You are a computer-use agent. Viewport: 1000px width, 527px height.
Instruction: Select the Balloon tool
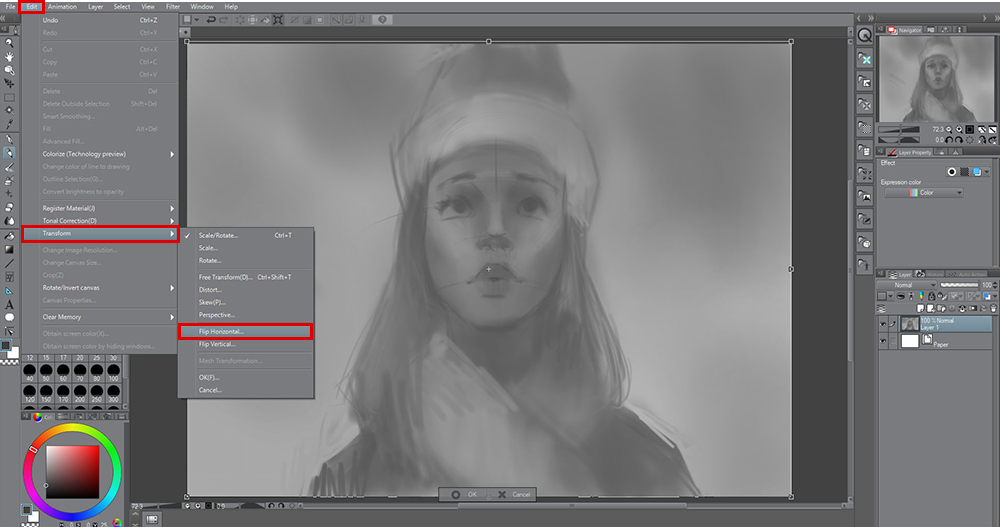click(9, 318)
